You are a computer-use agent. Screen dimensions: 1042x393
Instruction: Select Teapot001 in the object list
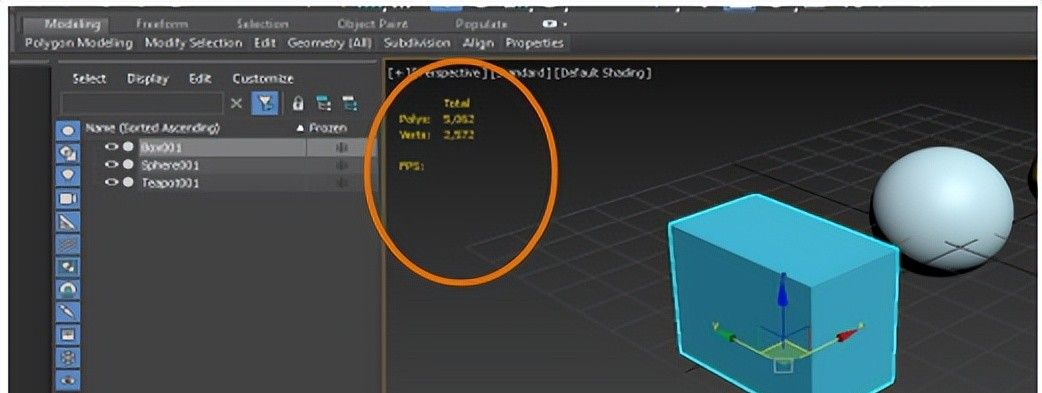170,183
